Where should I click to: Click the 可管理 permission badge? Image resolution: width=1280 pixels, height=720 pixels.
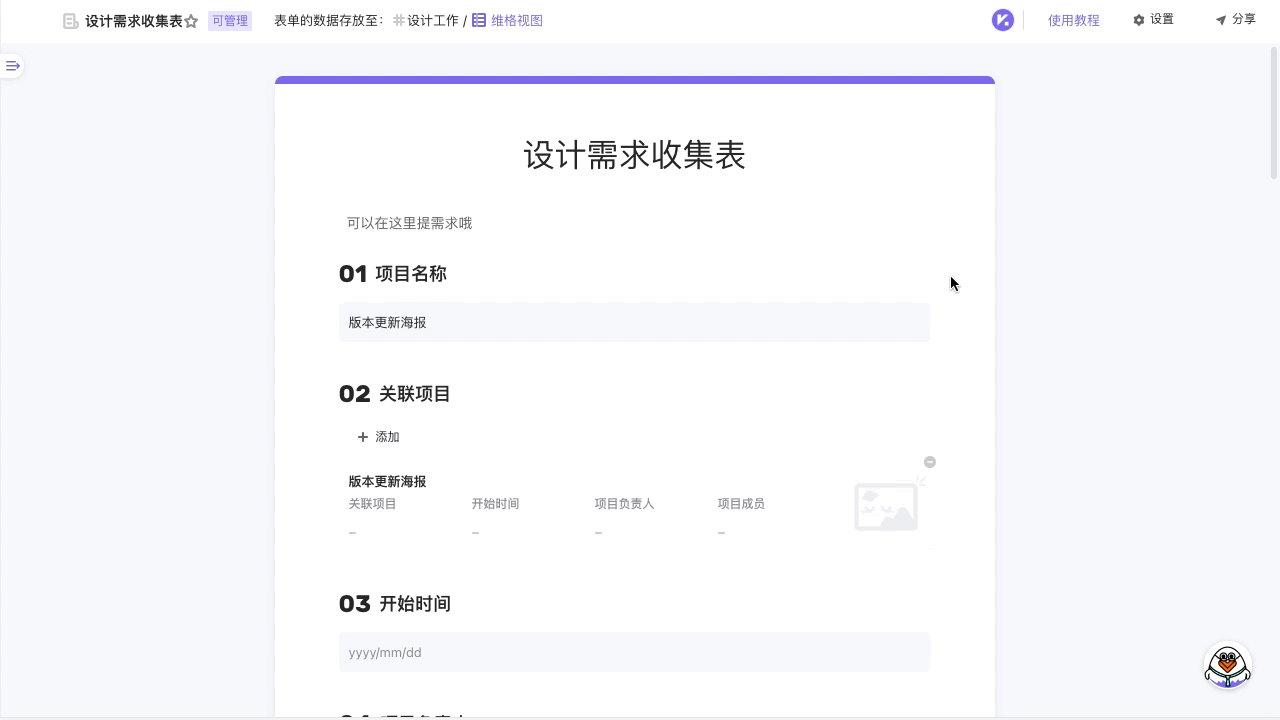(229, 21)
